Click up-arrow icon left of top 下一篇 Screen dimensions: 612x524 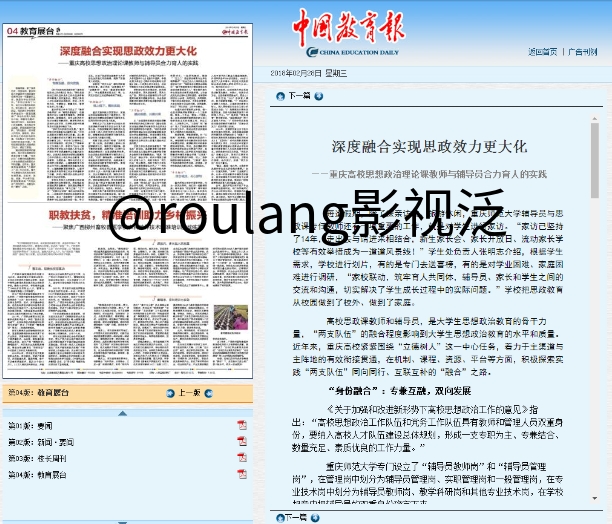[x=280, y=96]
